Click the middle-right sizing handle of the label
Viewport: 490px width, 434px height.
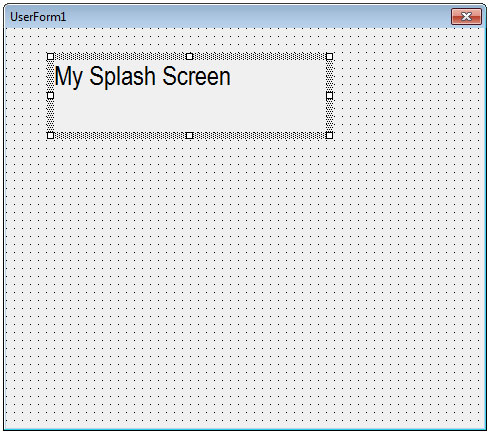tap(329, 96)
